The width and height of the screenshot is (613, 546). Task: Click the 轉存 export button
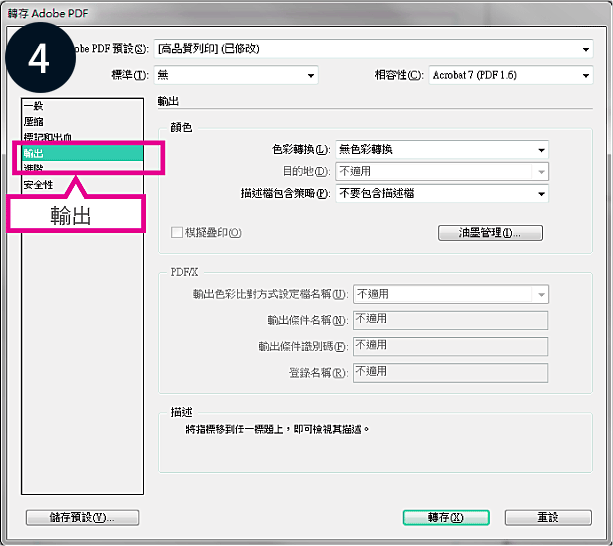[x=446, y=517]
